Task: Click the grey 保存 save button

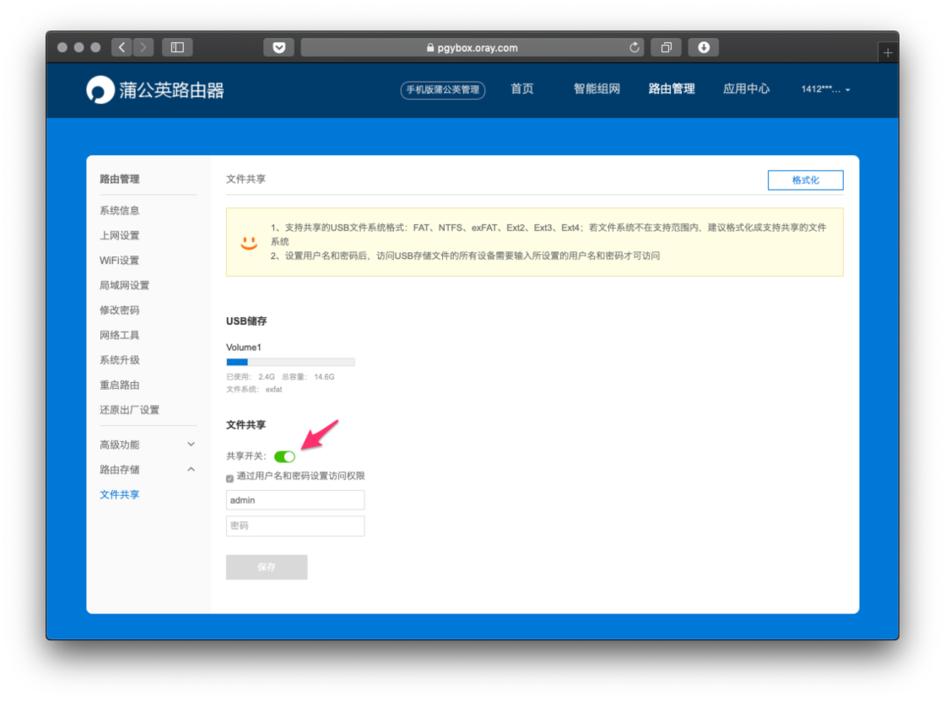Action: 266,567
